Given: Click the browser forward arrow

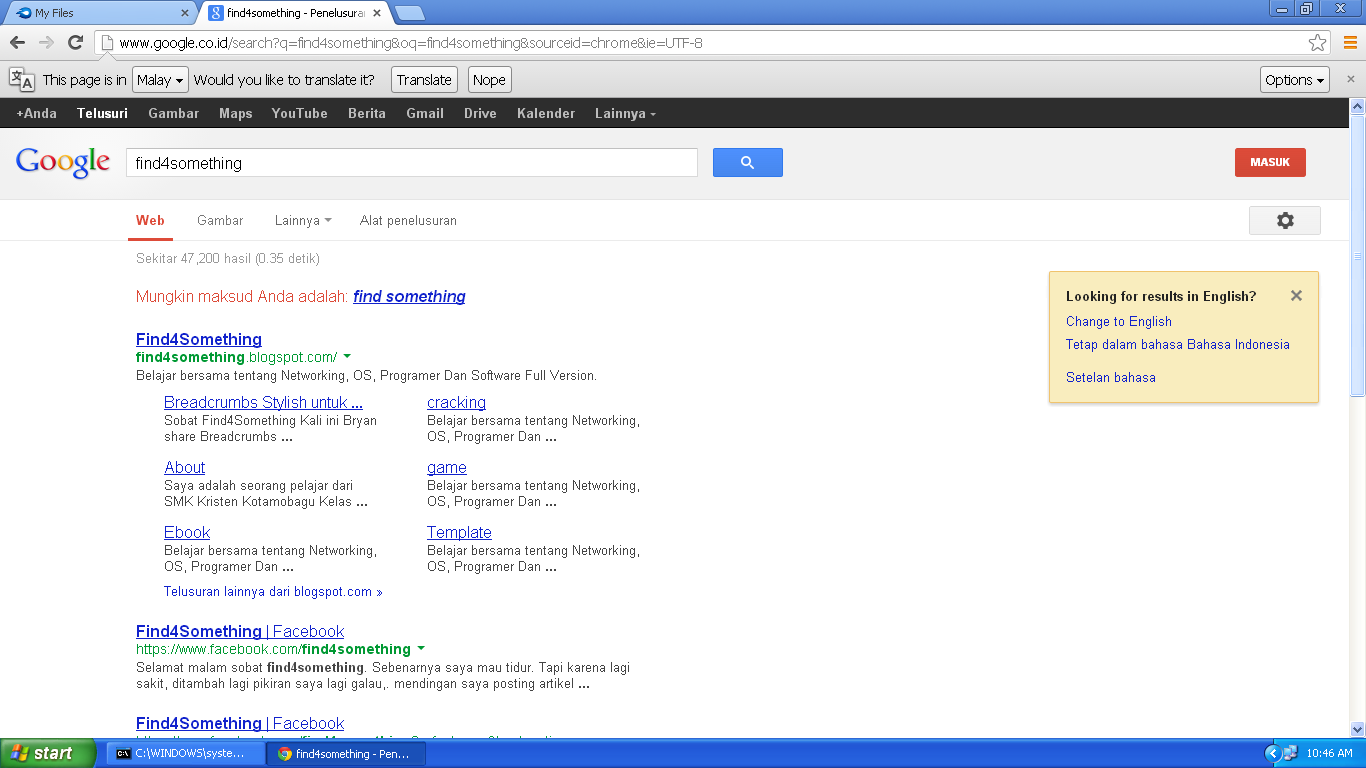Looking at the screenshot, I should tap(46, 42).
